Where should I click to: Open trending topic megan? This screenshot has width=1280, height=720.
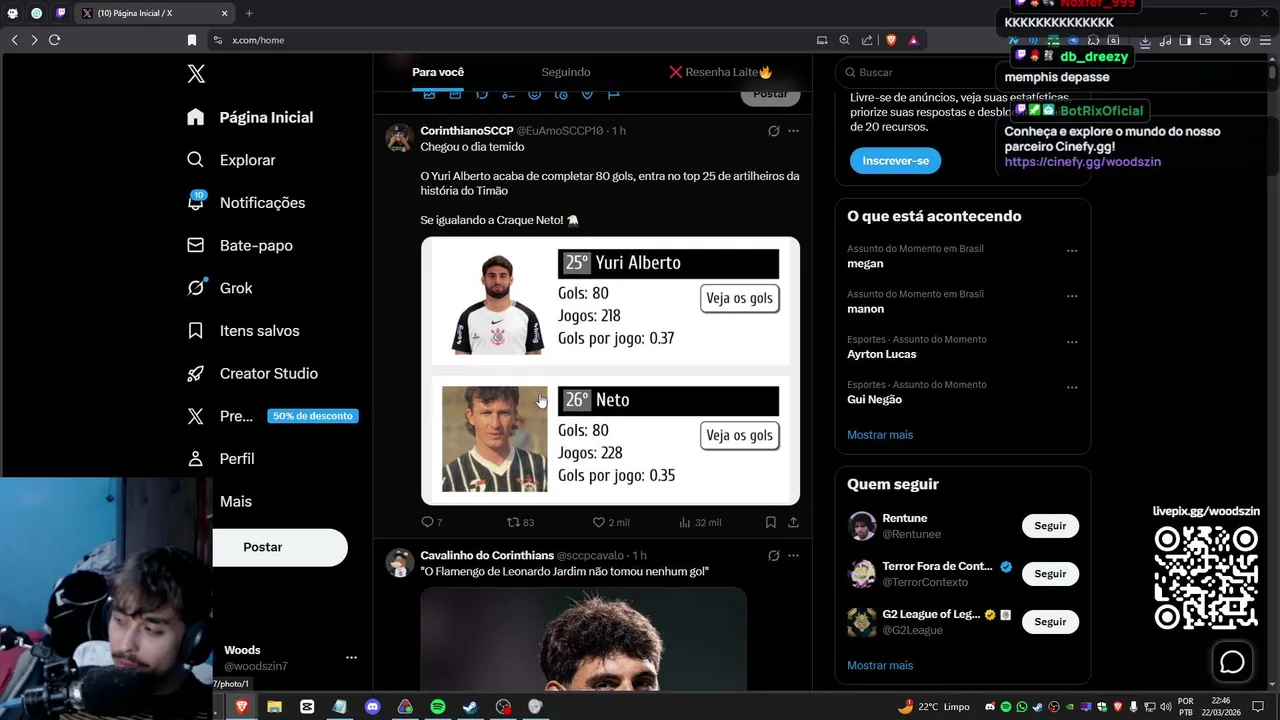[x=866, y=264]
